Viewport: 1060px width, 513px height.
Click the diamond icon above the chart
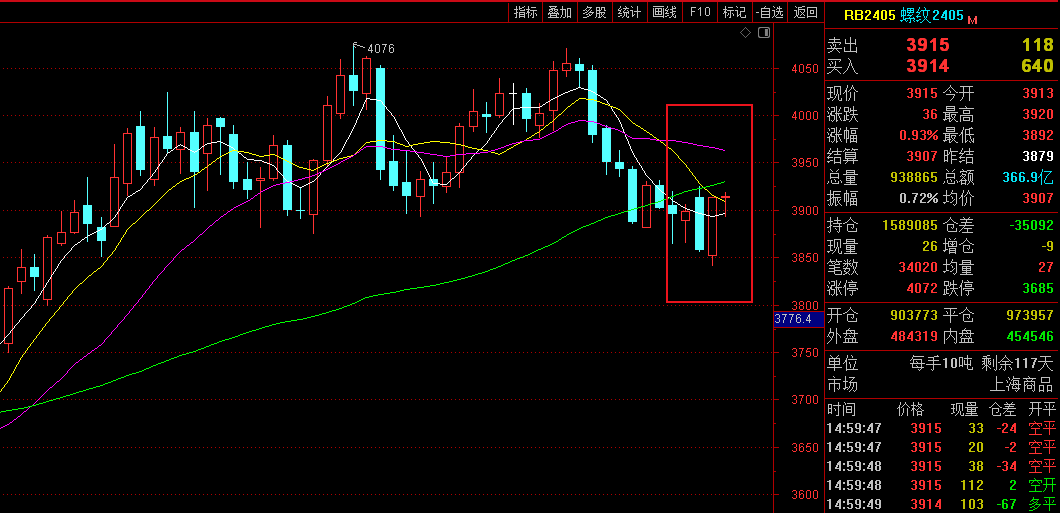[745, 33]
